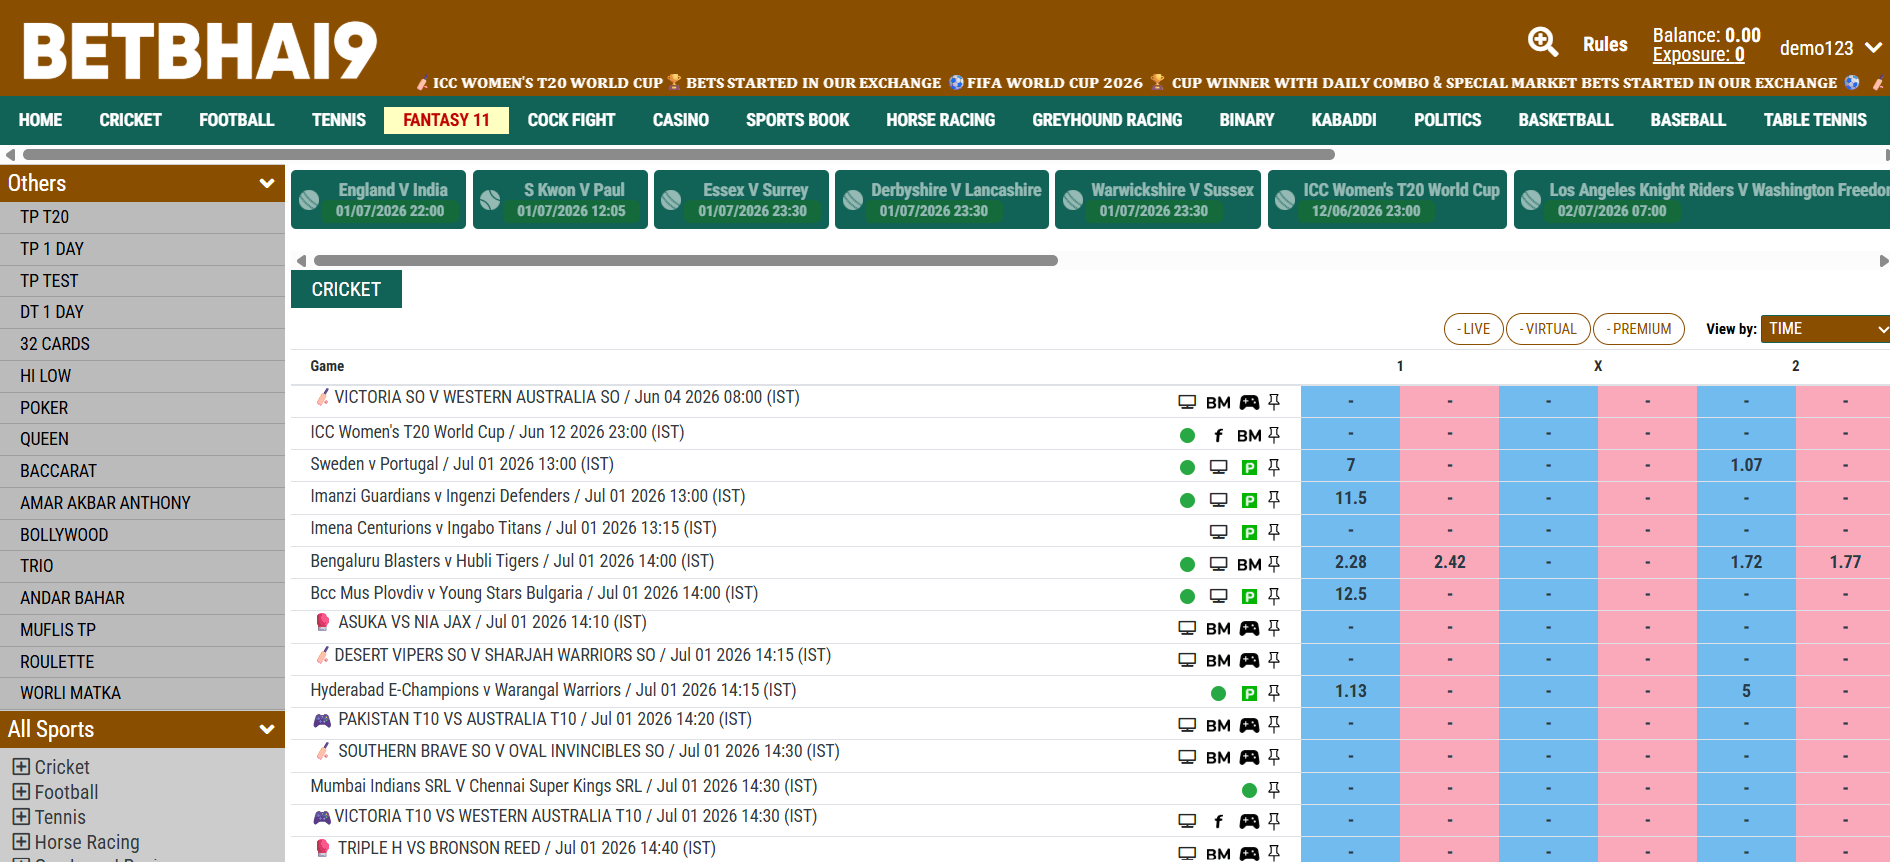Viewport: 1890px width, 862px height.
Task: Click back odds 1.07 for Sweden v Portugal
Action: click(1746, 465)
